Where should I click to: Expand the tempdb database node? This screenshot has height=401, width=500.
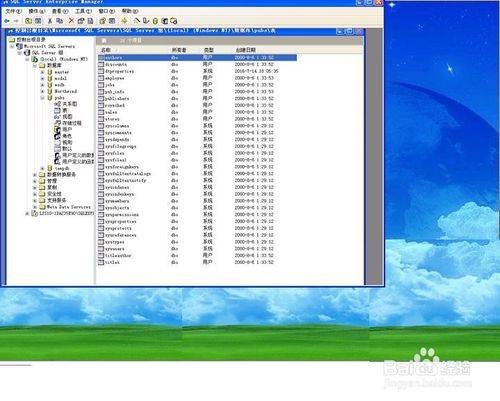[42, 168]
